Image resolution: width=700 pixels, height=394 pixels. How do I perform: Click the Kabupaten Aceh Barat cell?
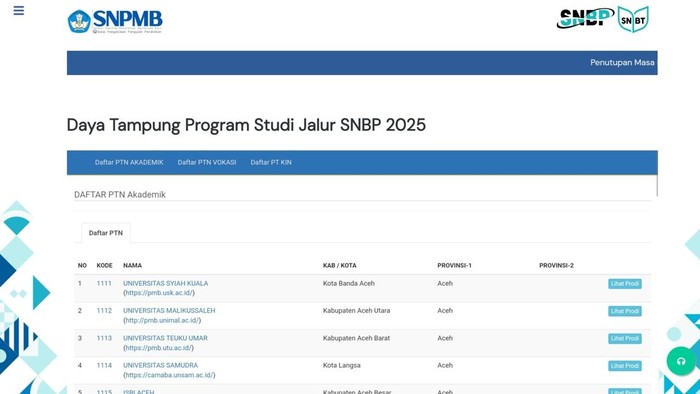point(356,338)
